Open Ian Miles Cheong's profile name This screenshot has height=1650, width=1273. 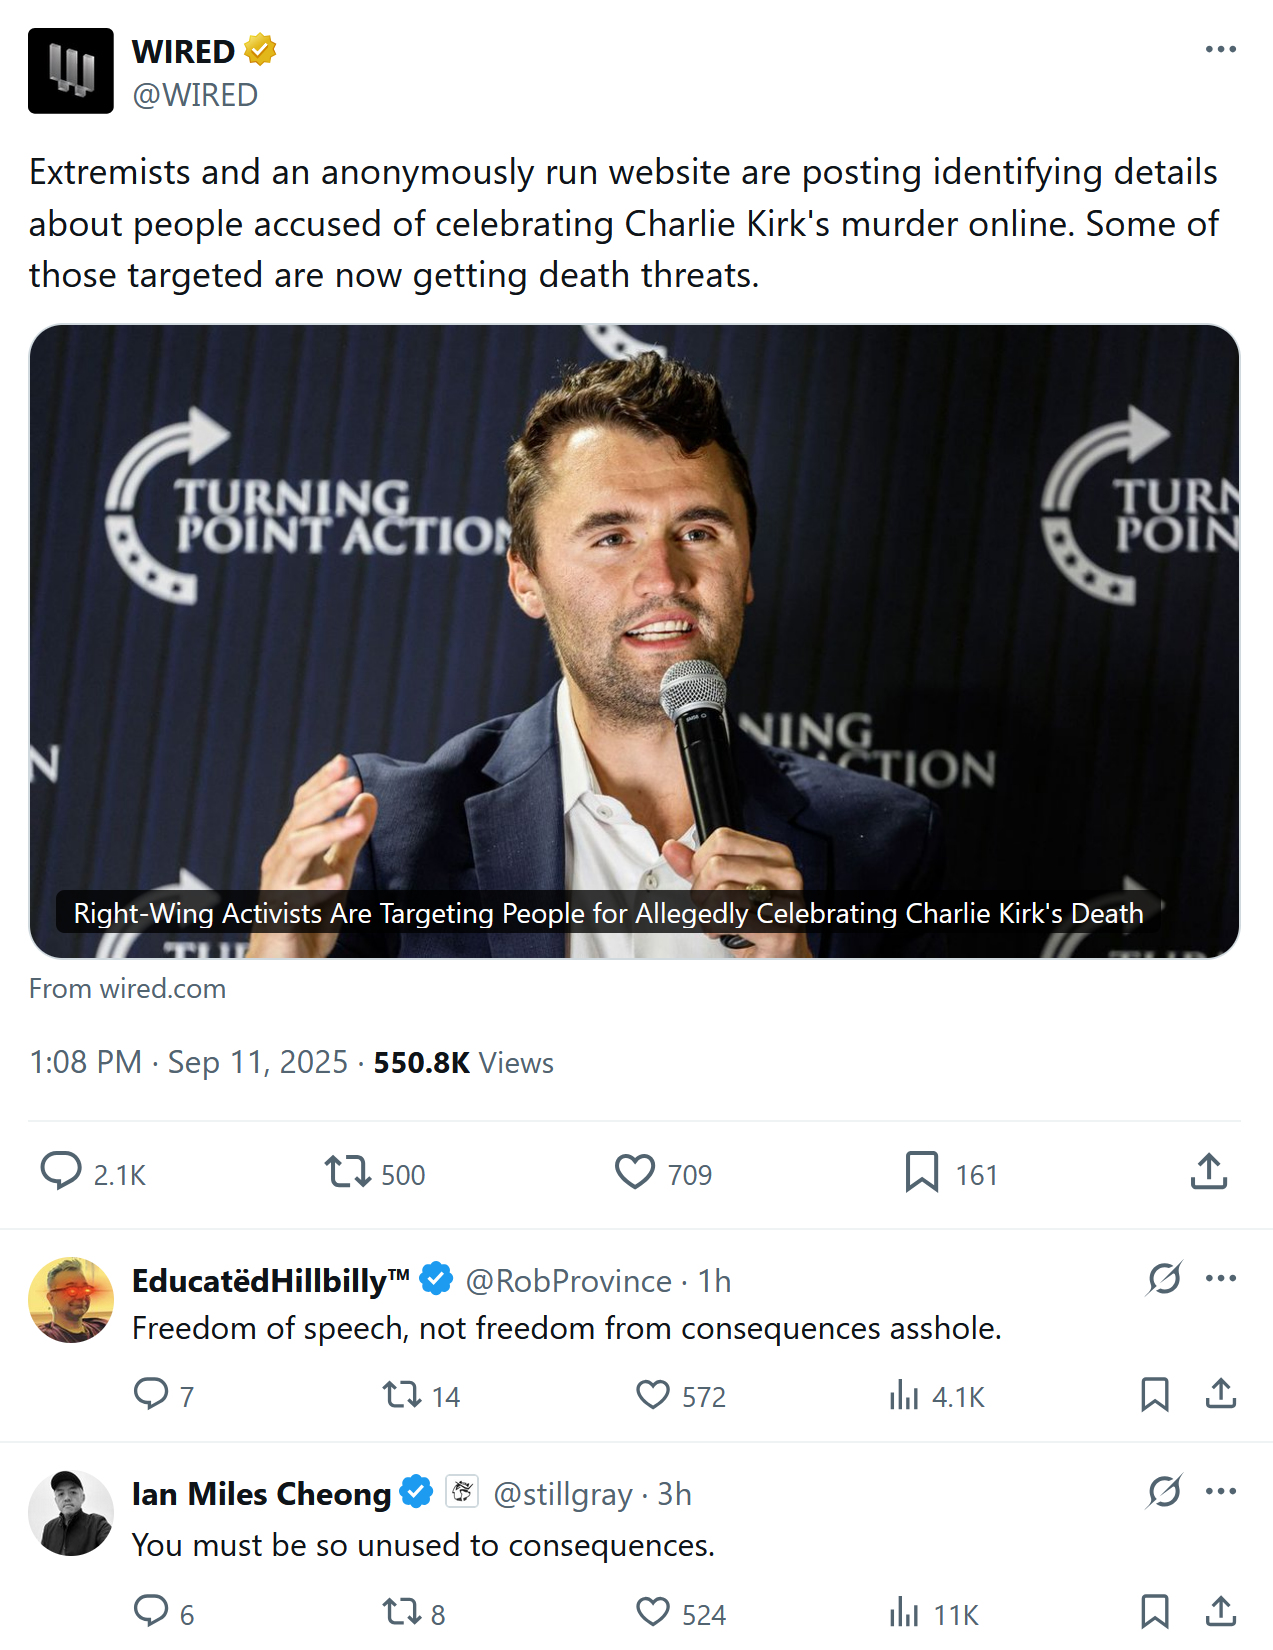[x=261, y=1493]
